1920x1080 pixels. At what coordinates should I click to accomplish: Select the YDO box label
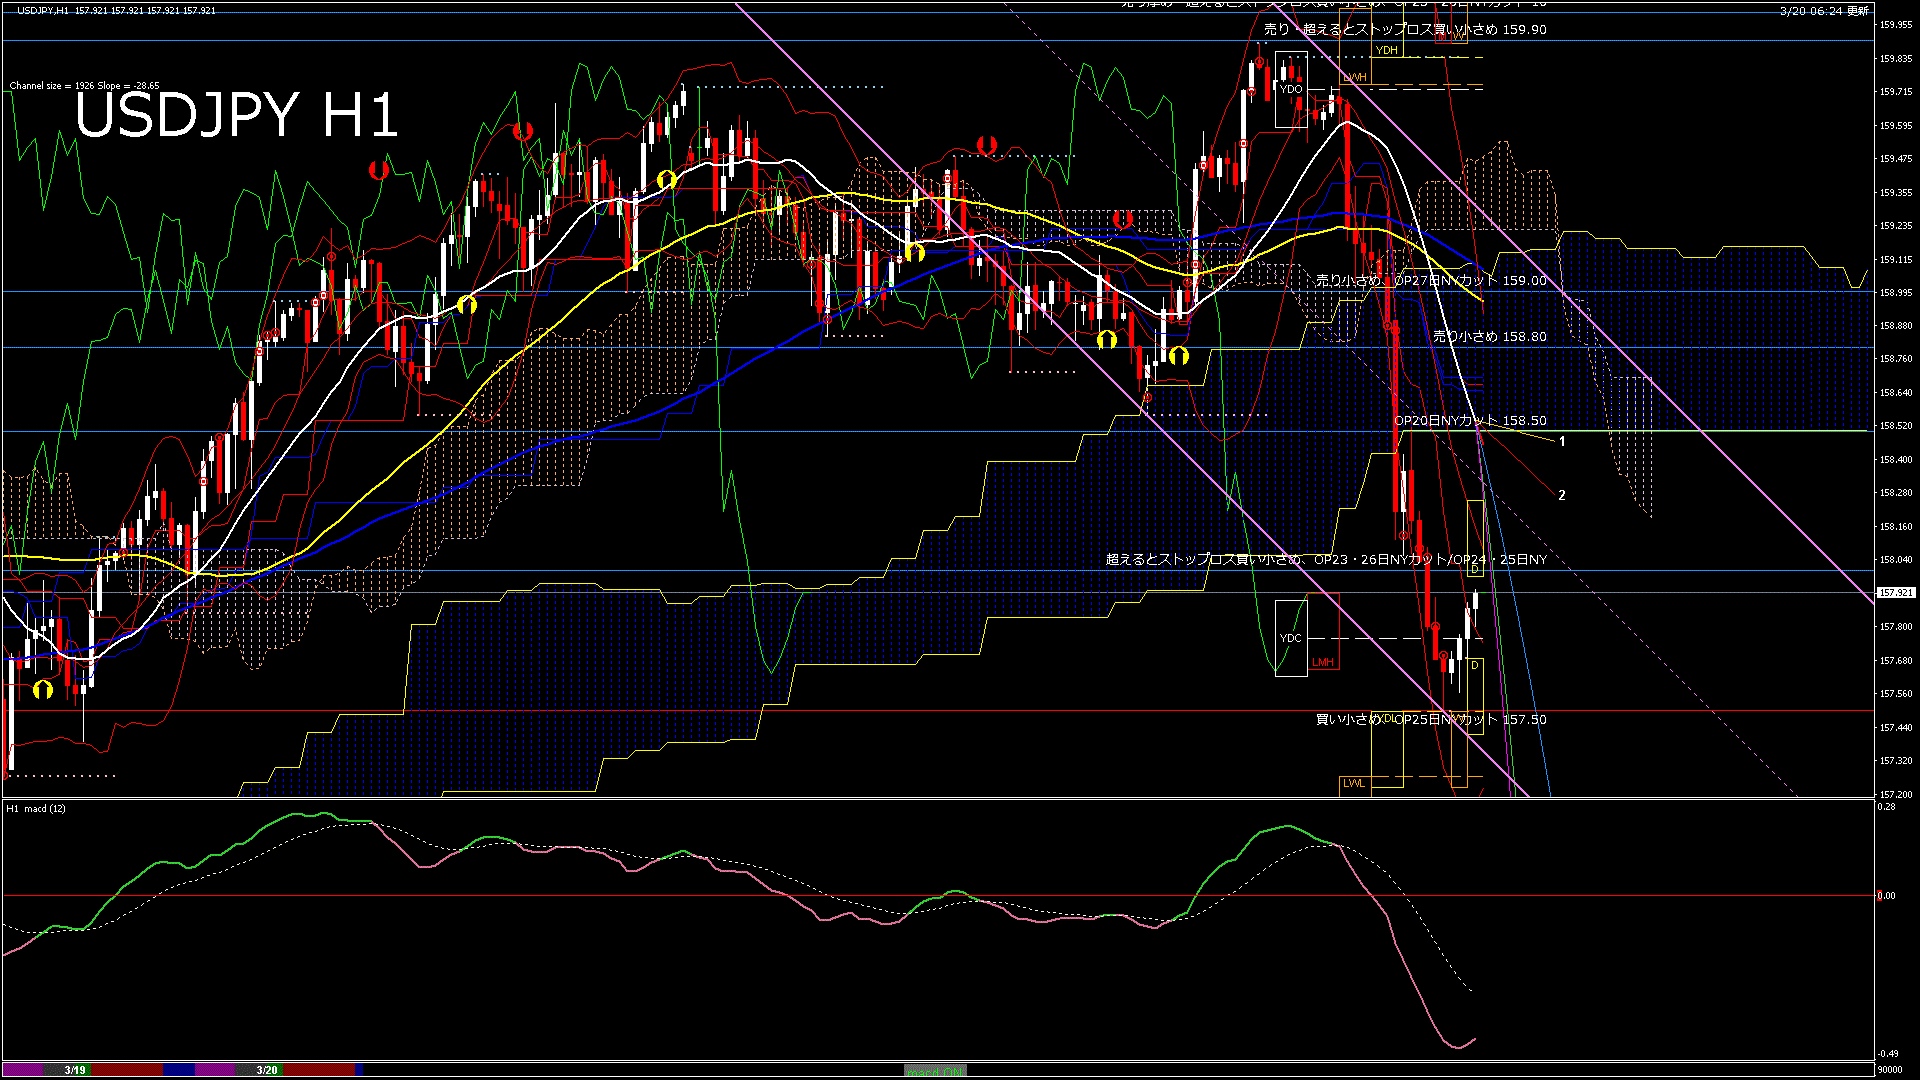1291,89
